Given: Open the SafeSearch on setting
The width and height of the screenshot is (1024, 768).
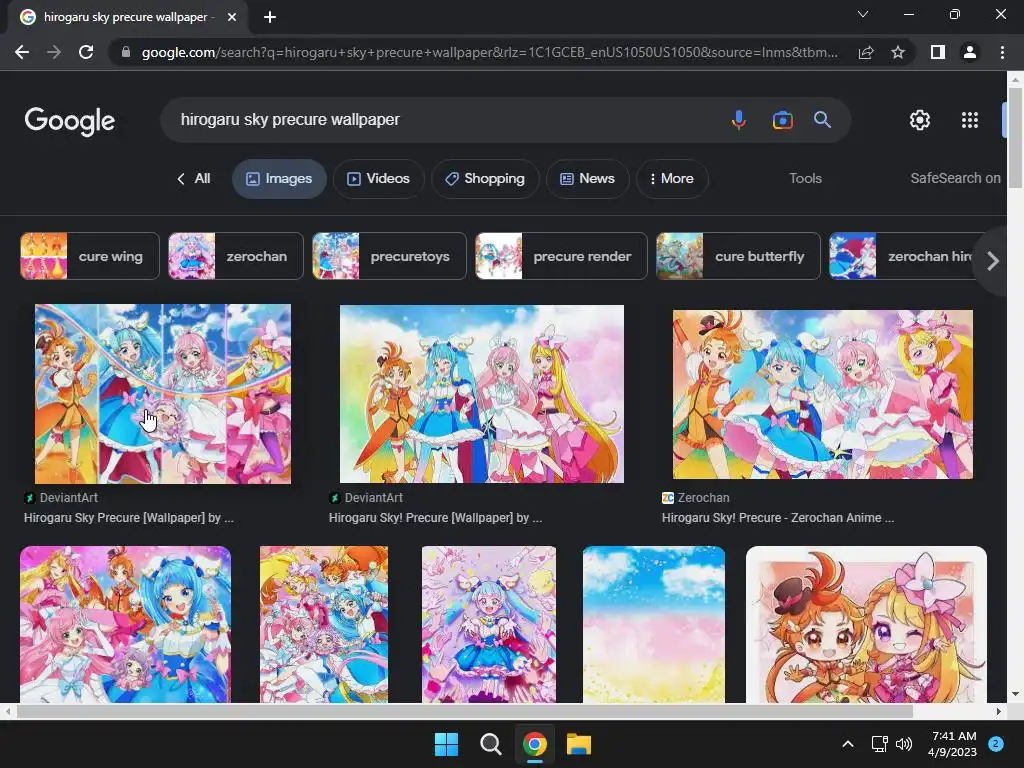Looking at the screenshot, I should (955, 178).
